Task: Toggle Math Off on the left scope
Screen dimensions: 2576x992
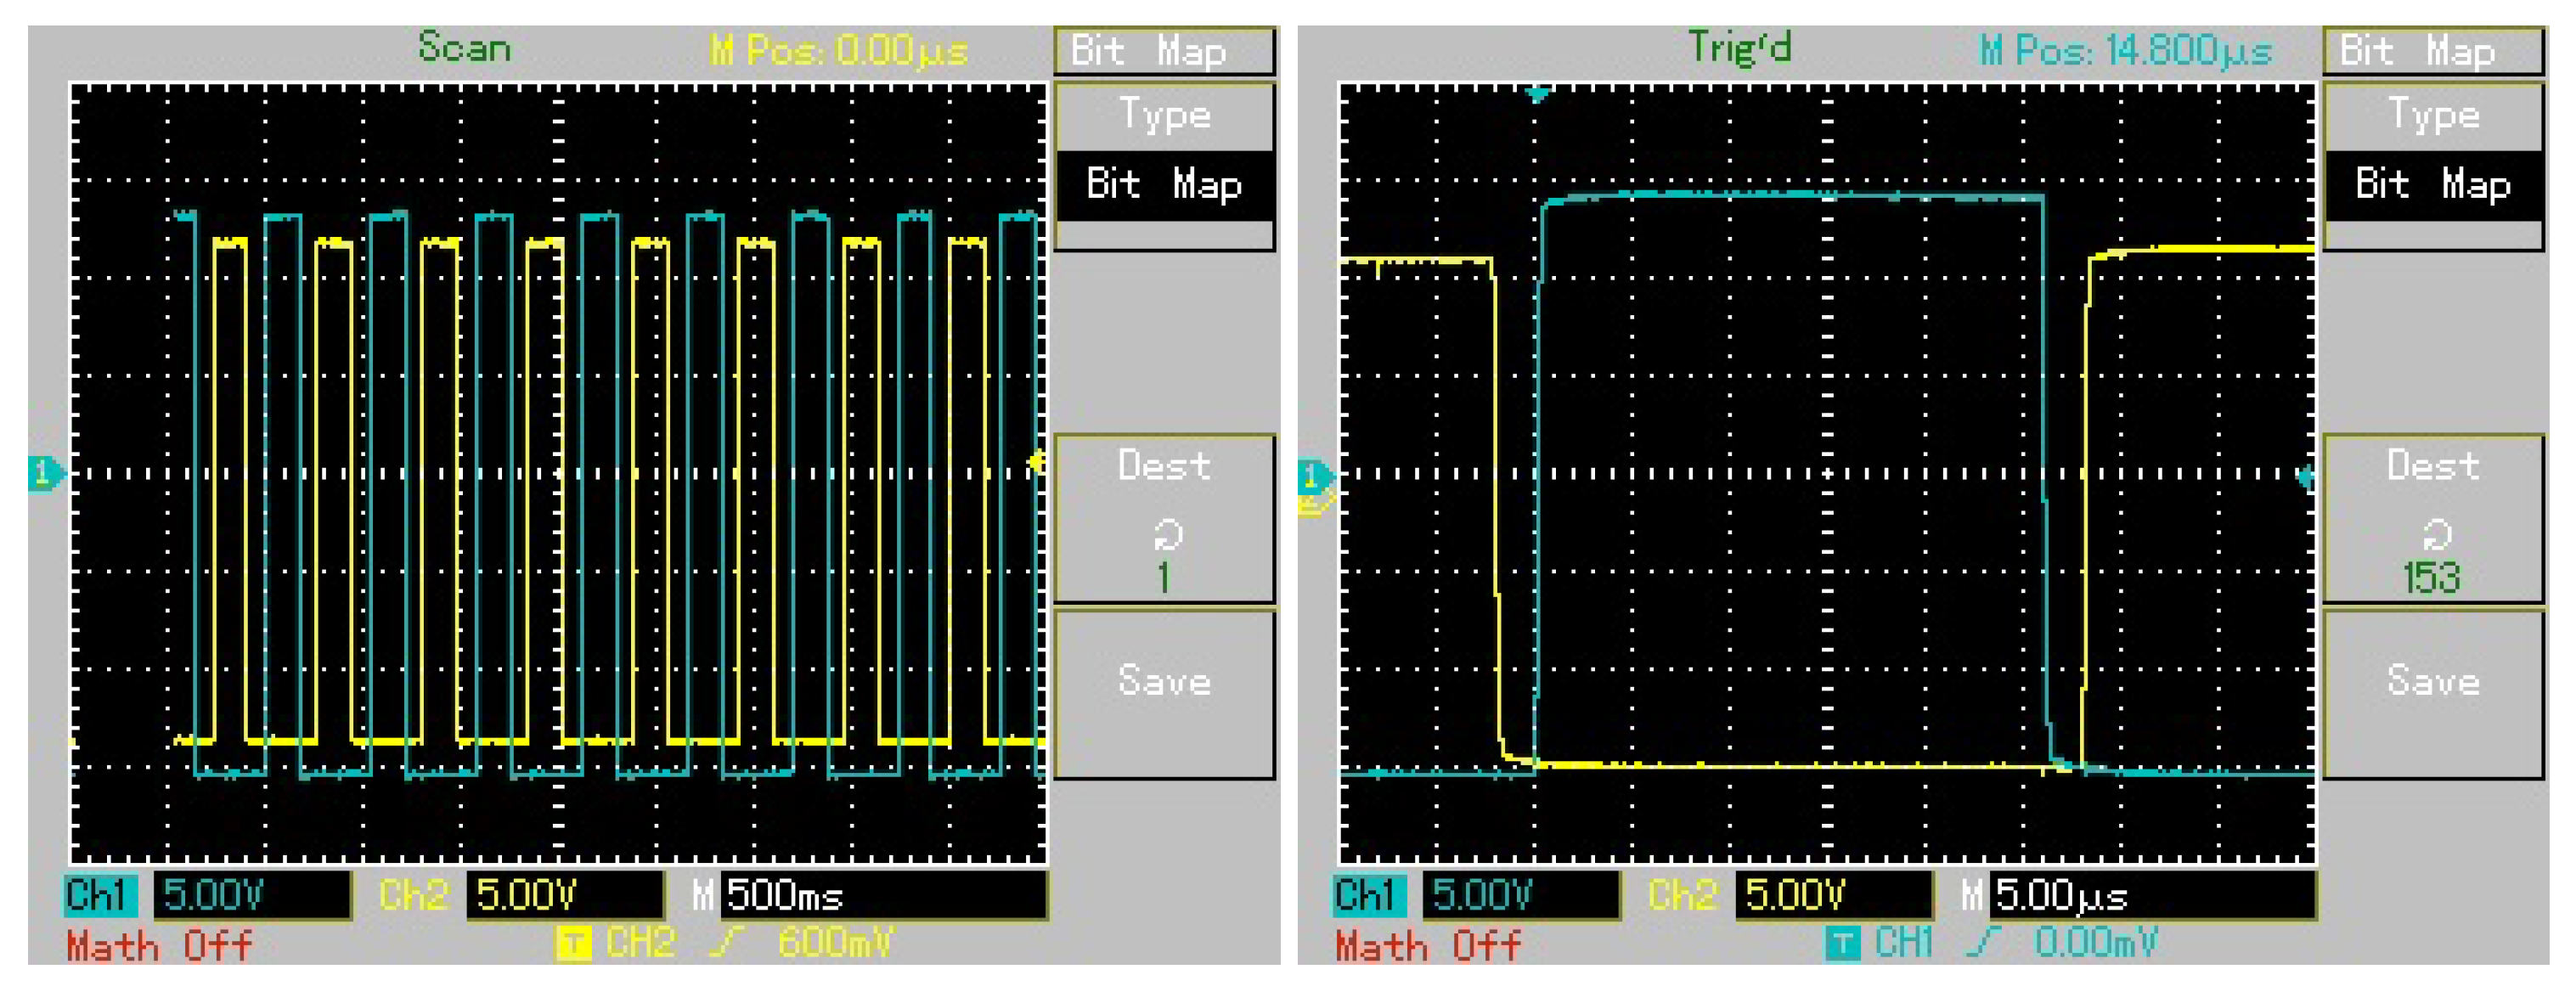Action: pyautogui.click(x=159, y=946)
